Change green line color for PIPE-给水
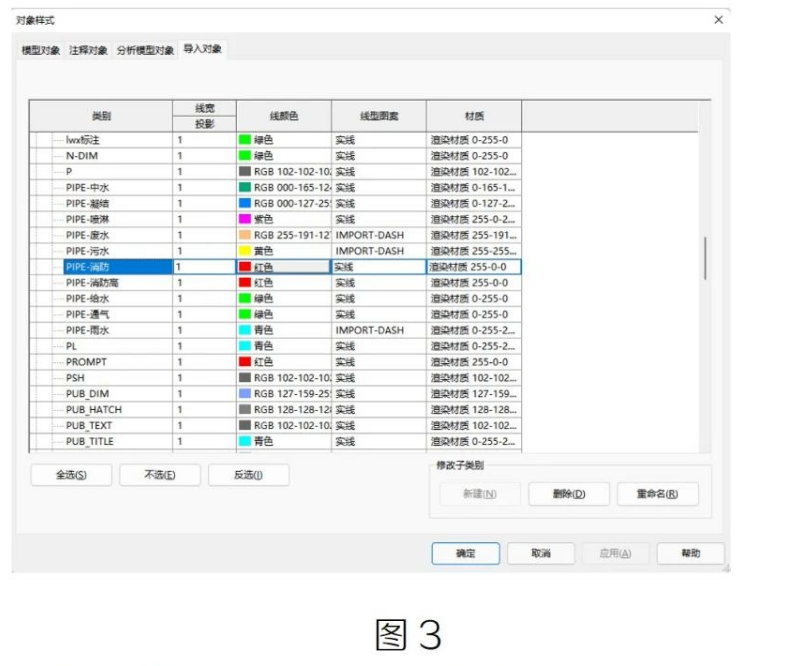798x666 pixels. [284, 298]
